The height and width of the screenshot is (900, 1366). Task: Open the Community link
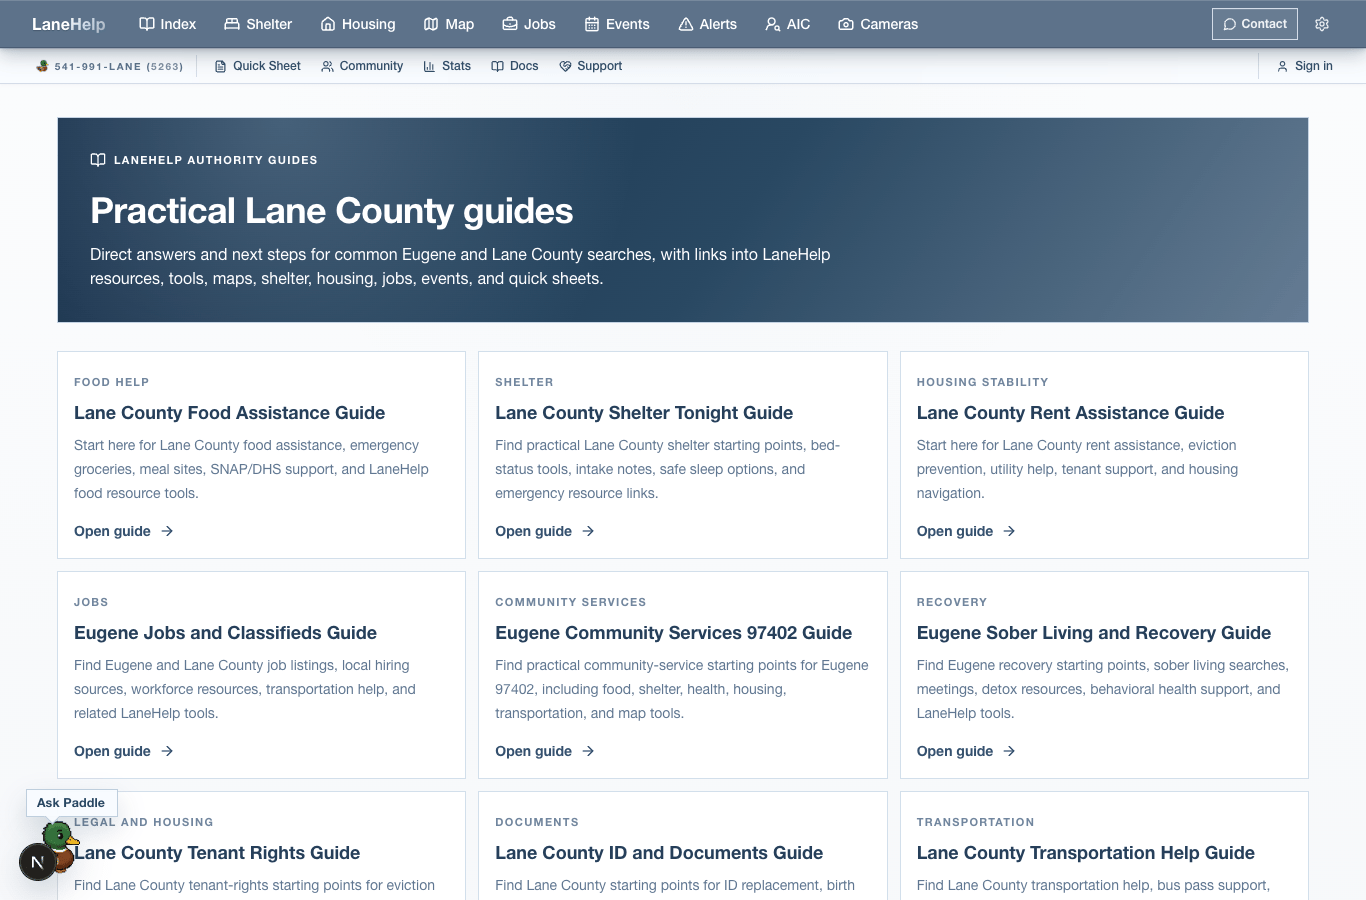point(362,66)
